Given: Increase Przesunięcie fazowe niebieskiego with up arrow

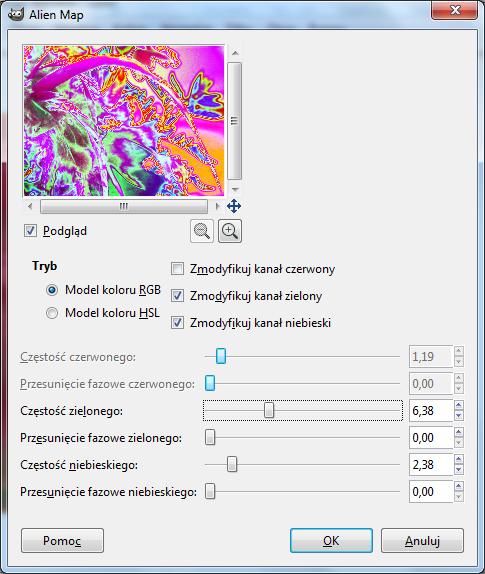Looking at the screenshot, I should pyautogui.click(x=459, y=486).
